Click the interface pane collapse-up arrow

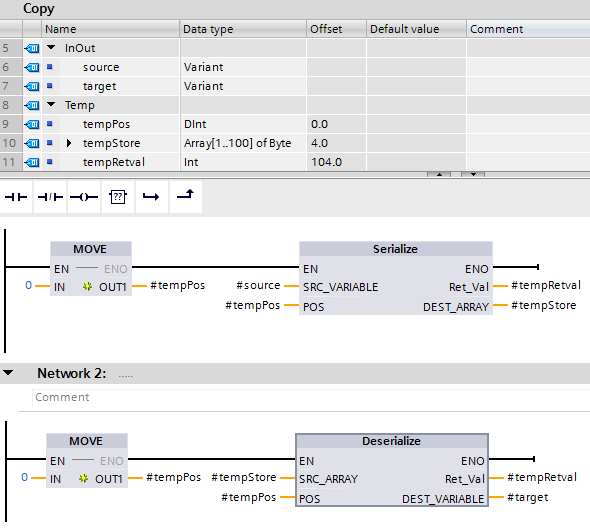pyautogui.click(x=439, y=175)
